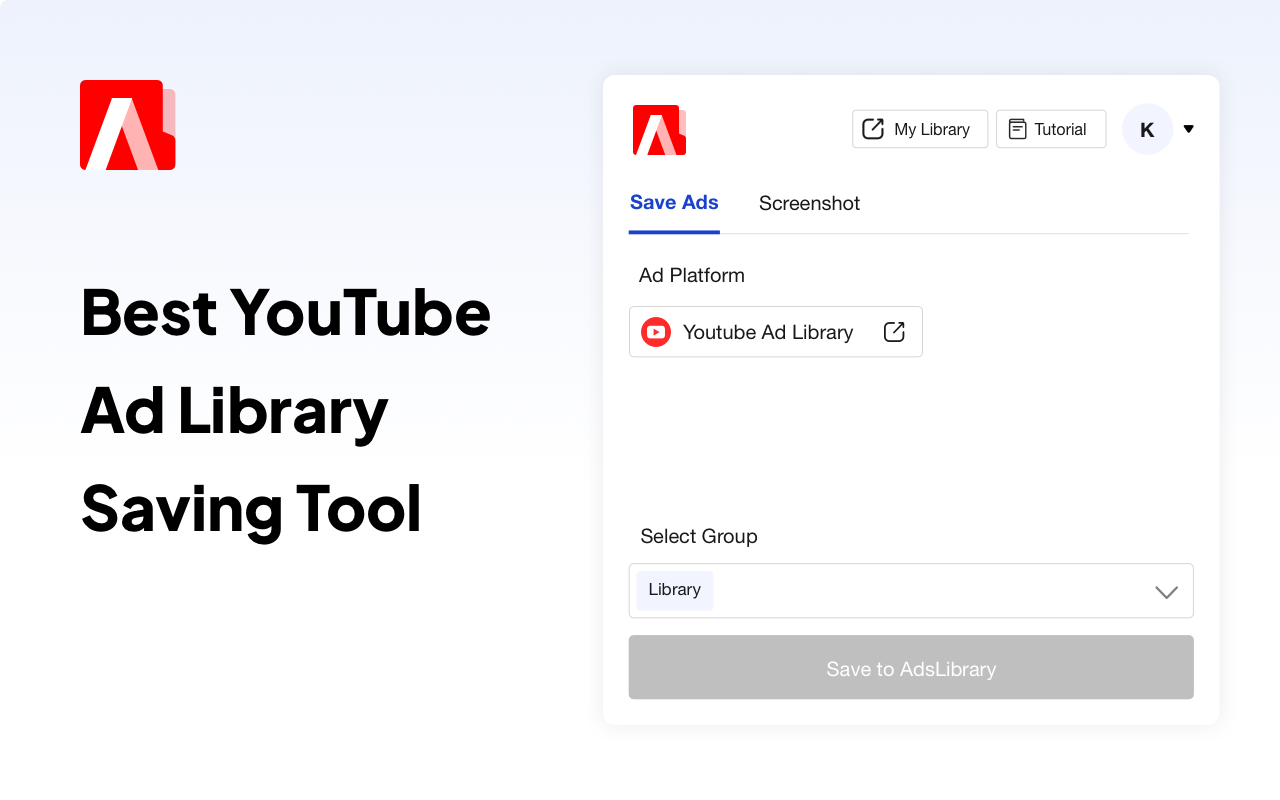1280x800 pixels.
Task: Expand the dropdown arrow beside the K avatar
Action: click(x=1188, y=128)
